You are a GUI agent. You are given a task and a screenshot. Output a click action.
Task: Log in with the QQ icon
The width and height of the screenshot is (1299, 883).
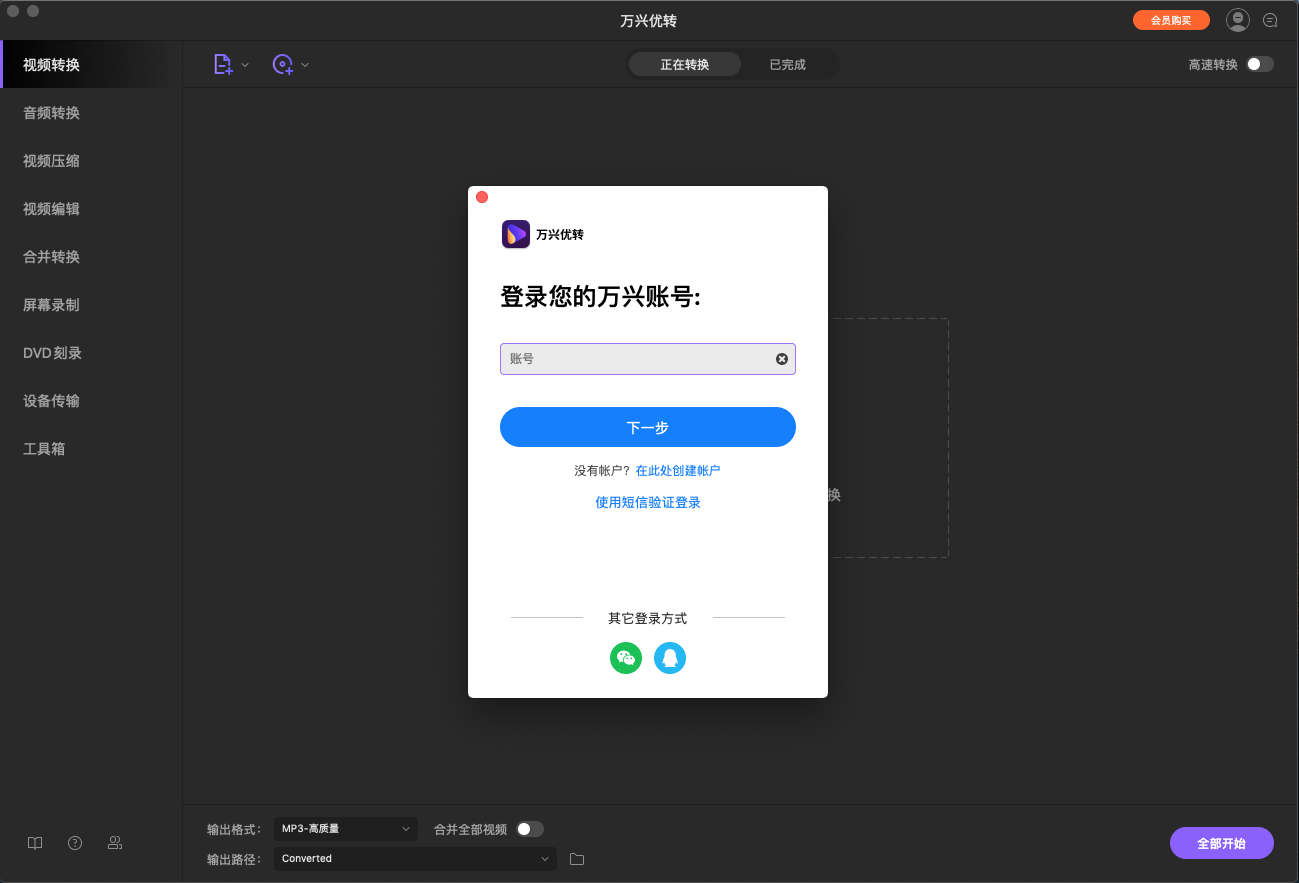point(670,657)
